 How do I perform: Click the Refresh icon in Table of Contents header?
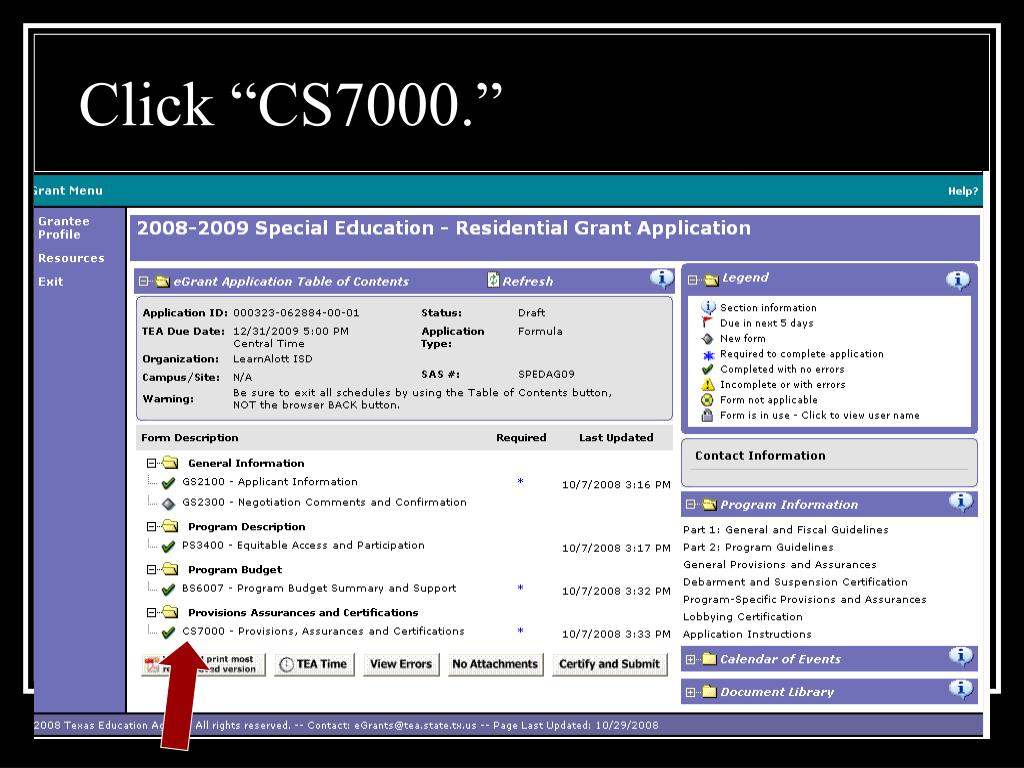493,280
